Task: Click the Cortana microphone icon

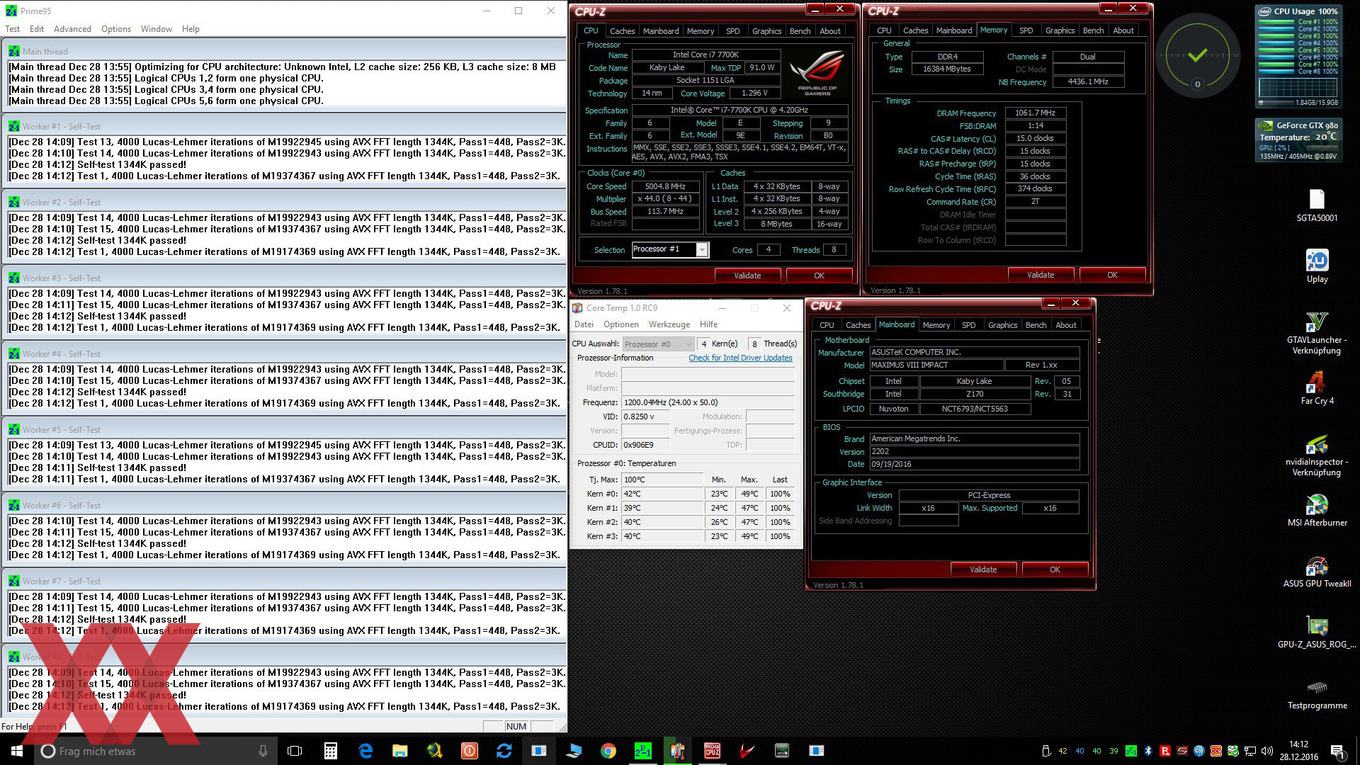Action: click(x=263, y=751)
